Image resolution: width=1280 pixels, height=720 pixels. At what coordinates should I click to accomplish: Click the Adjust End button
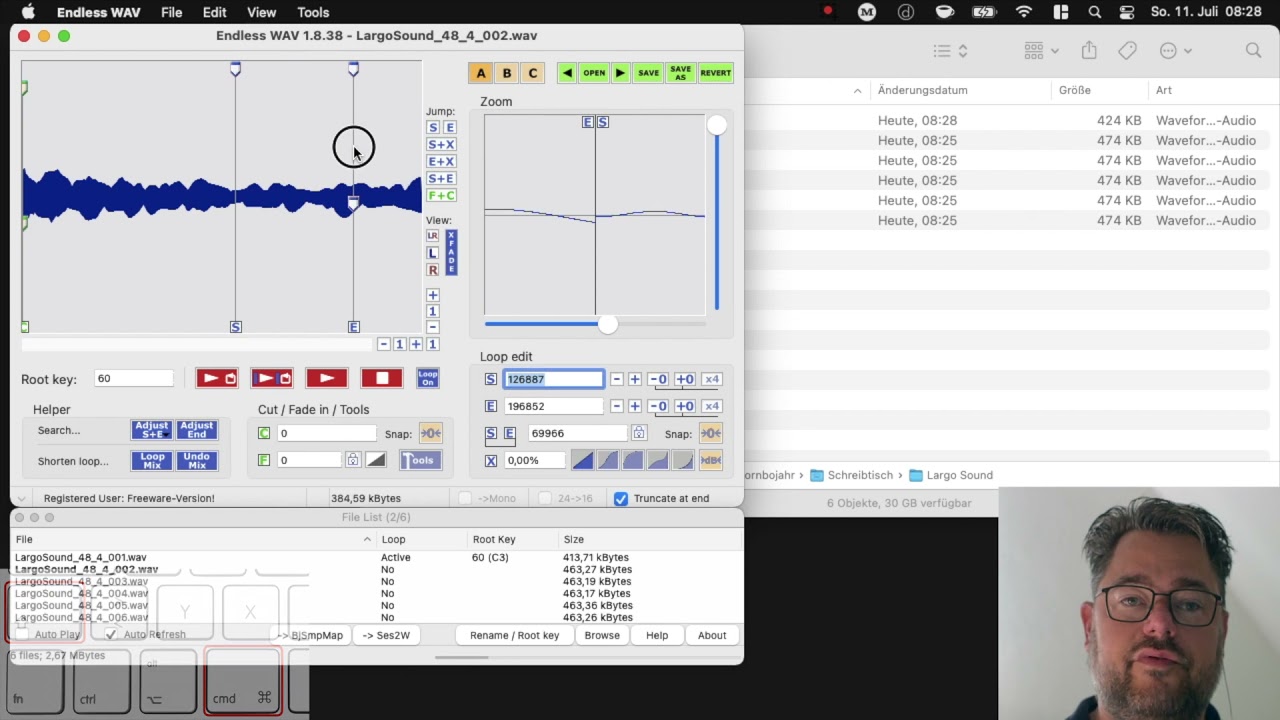coord(197,430)
